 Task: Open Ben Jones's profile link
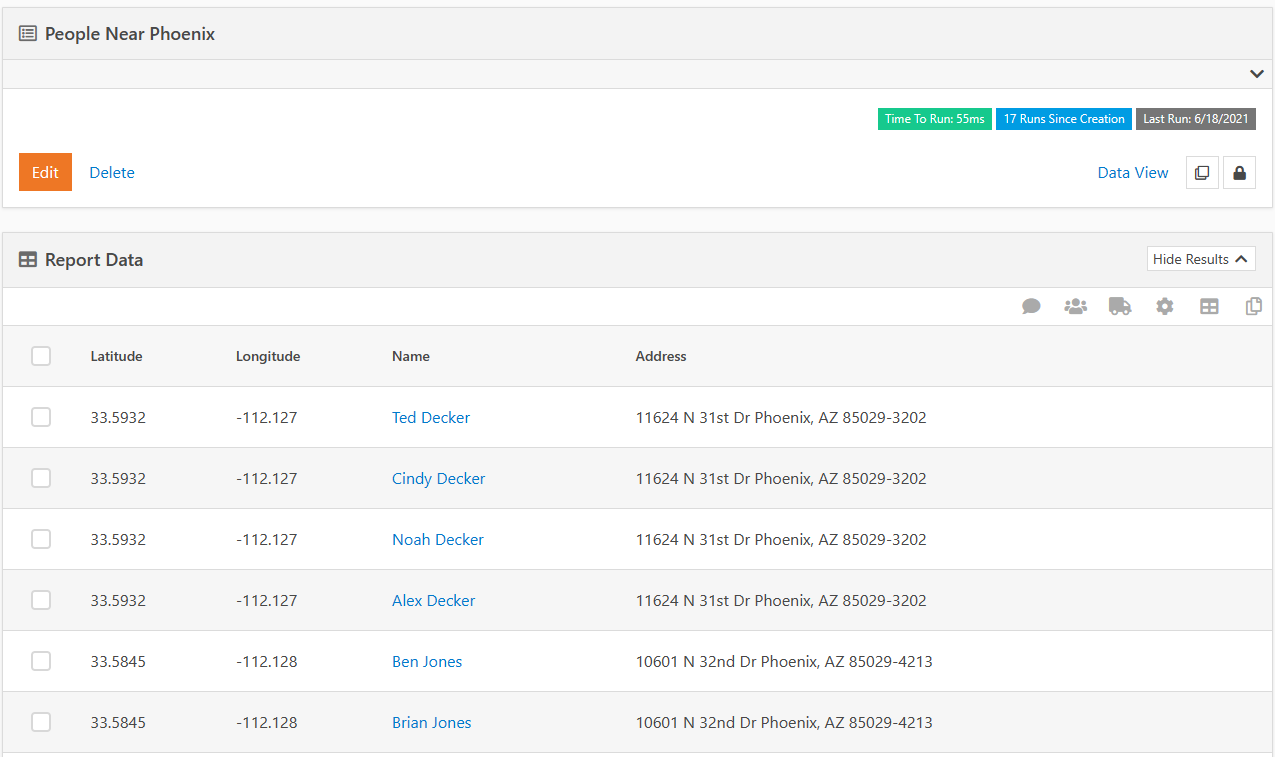[427, 661]
